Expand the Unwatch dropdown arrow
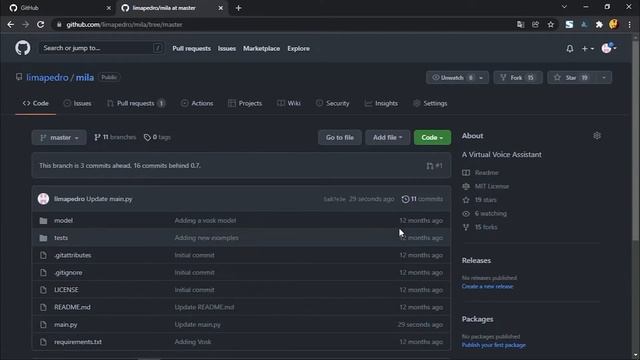640x360 pixels. tap(481, 78)
